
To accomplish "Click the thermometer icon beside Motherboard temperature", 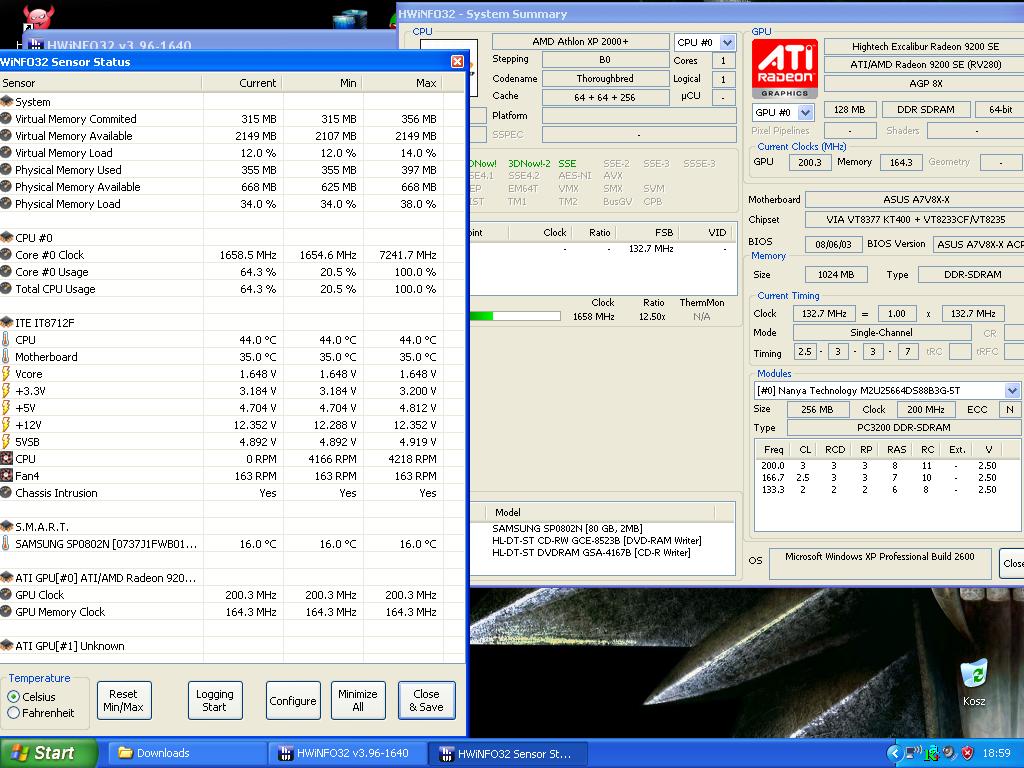I will 6,356.
